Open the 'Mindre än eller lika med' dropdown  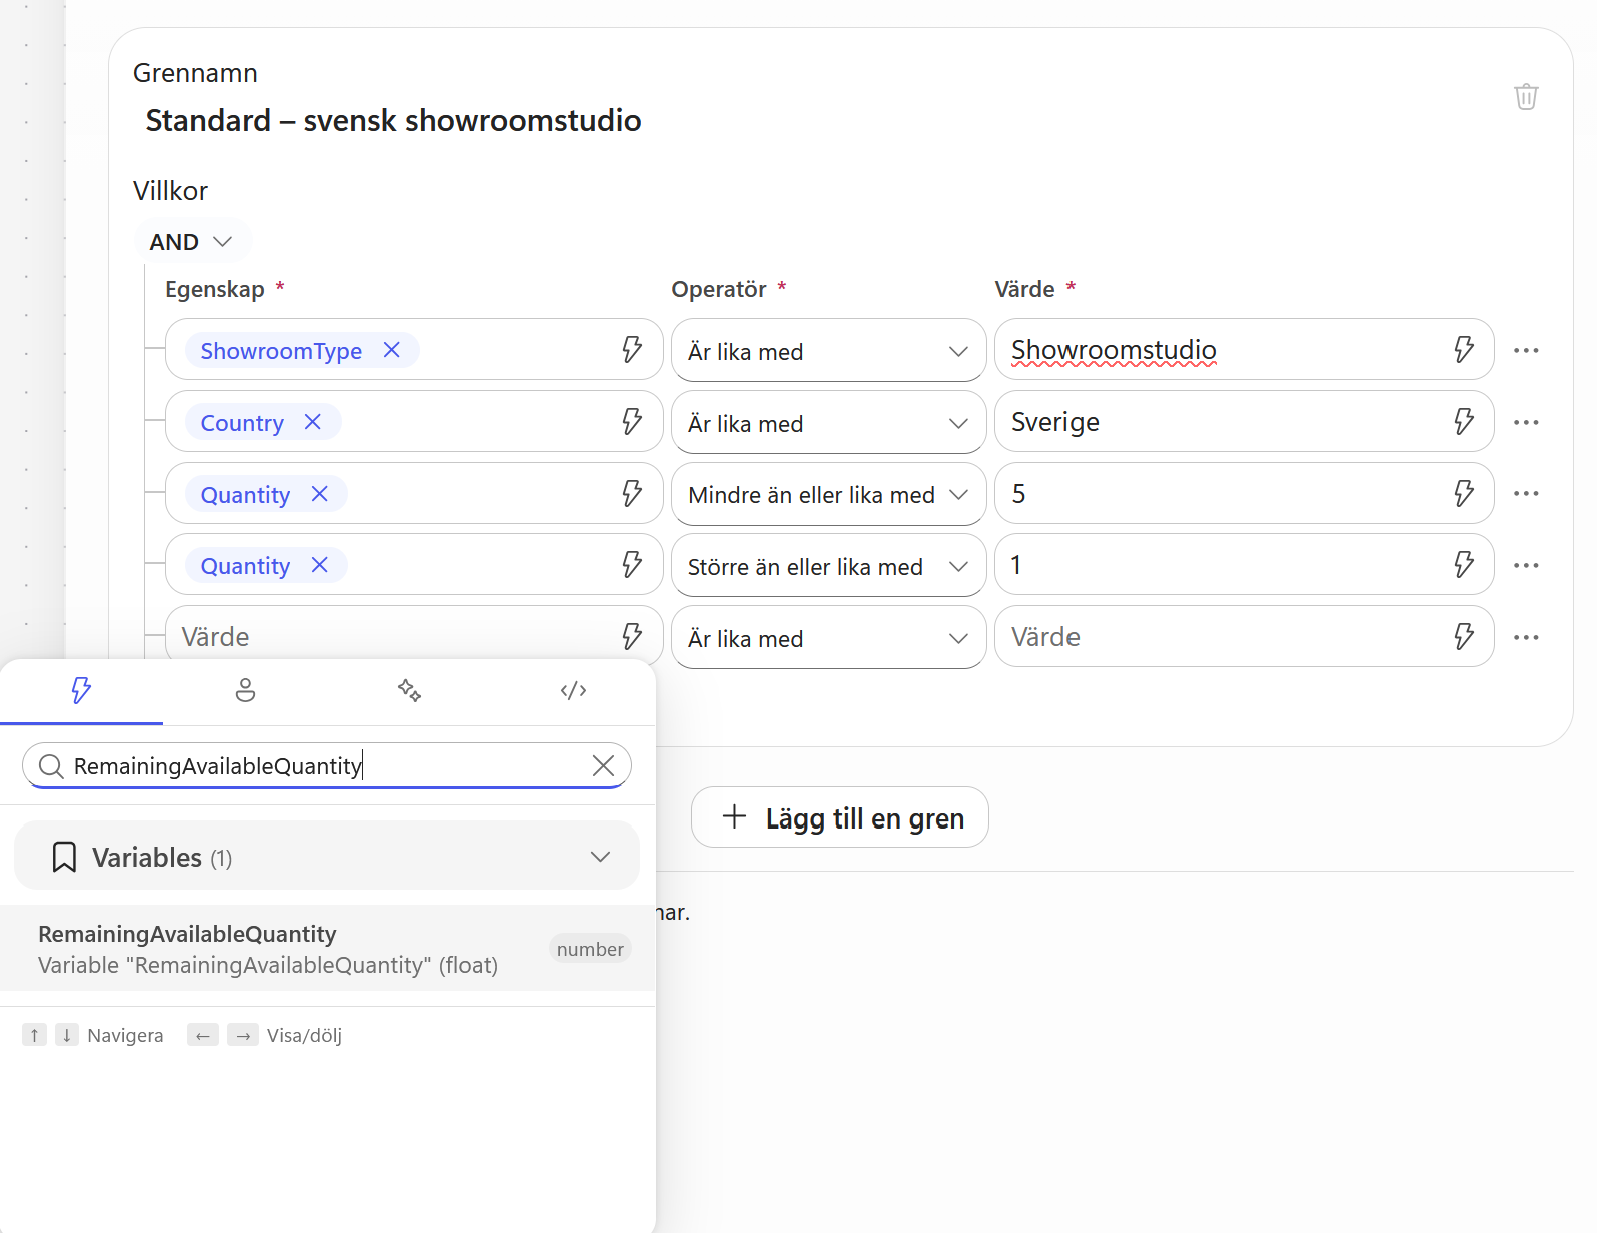[829, 494]
